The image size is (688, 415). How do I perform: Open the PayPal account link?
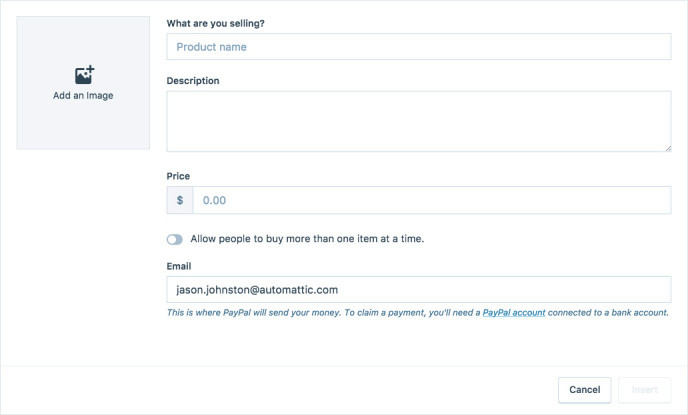pos(514,313)
